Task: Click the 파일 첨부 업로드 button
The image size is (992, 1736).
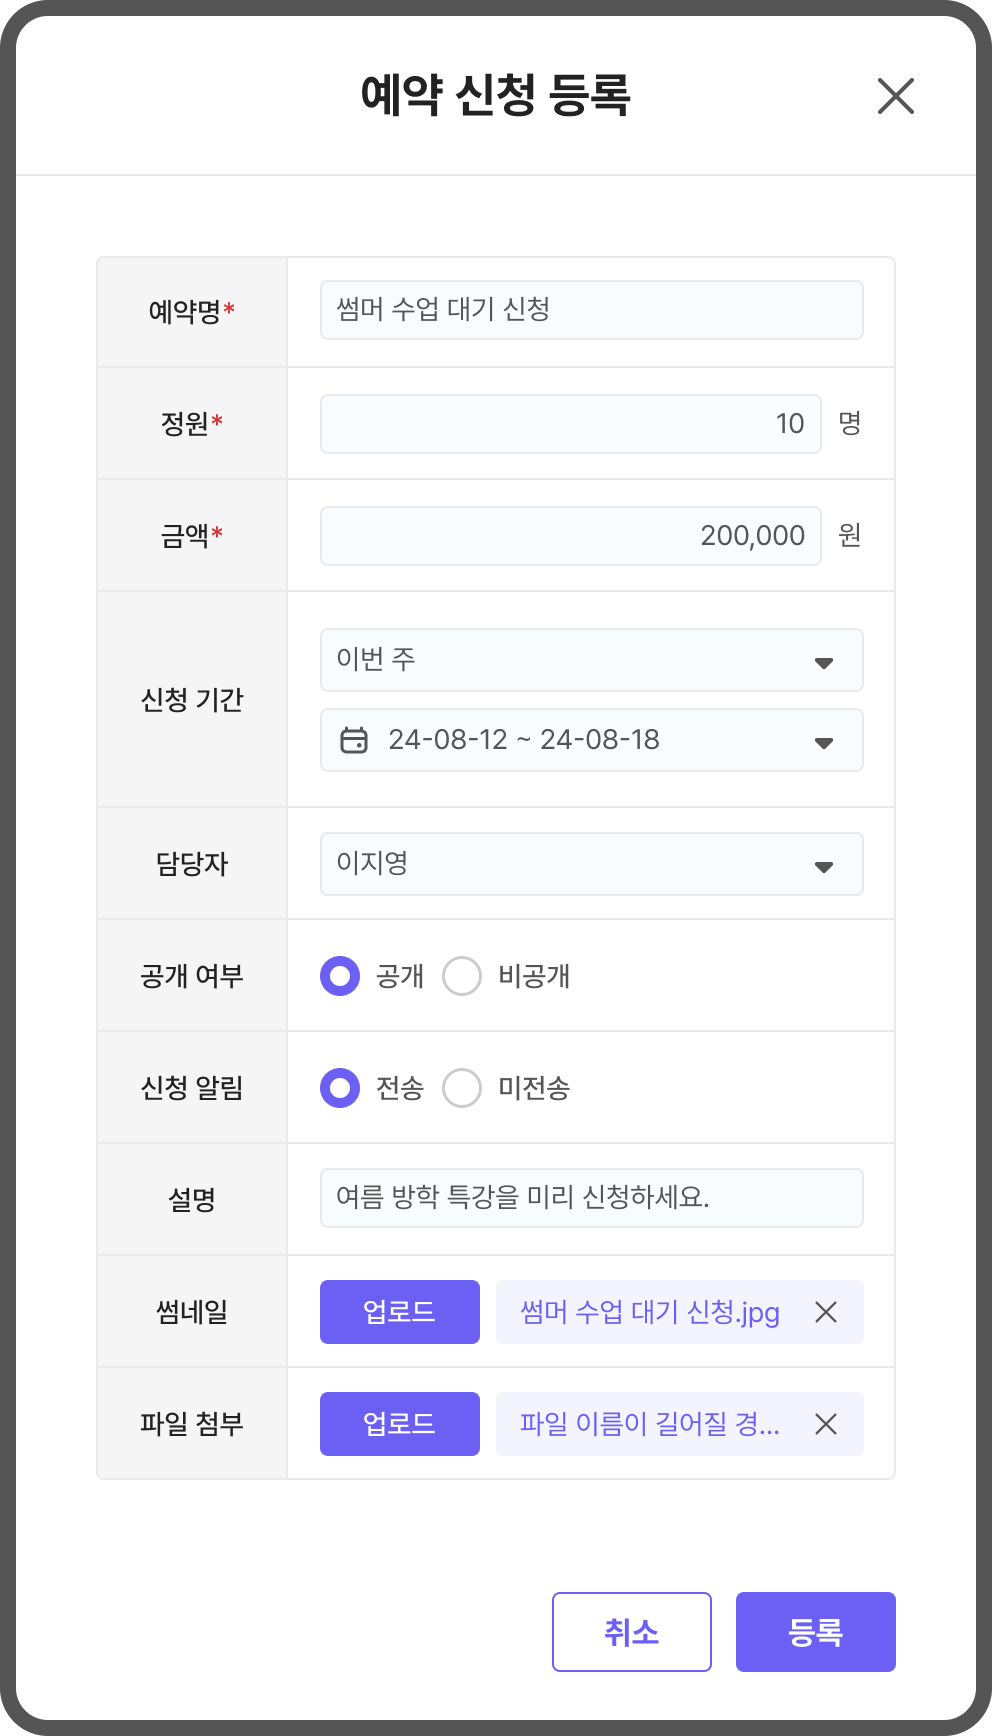Action: click(399, 1424)
